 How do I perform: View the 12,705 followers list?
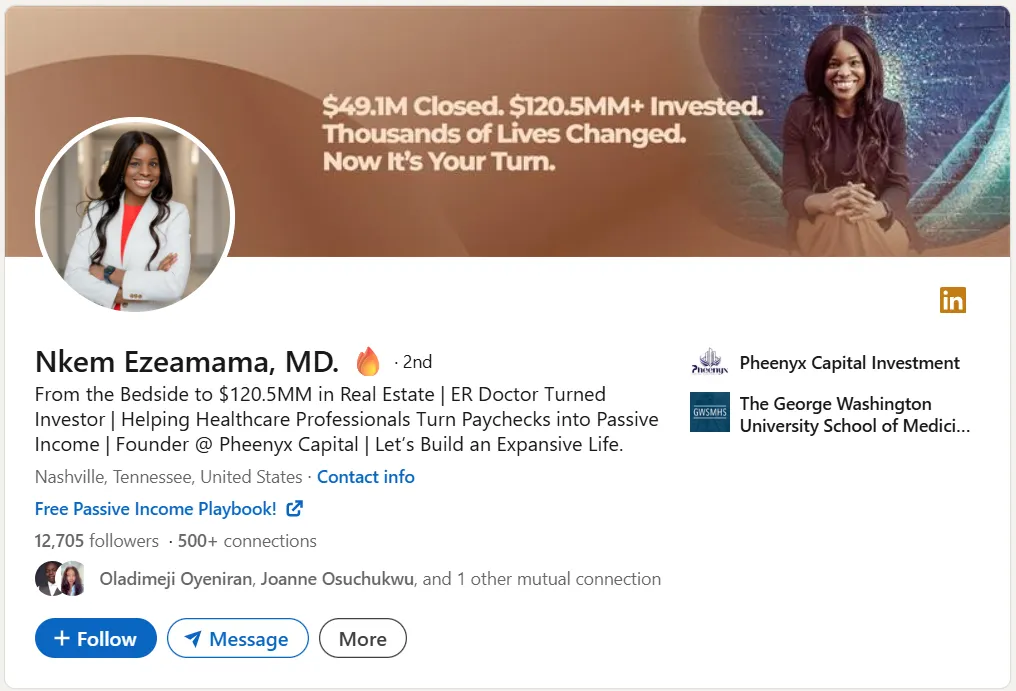pyautogui.click(x=96, y=541)
